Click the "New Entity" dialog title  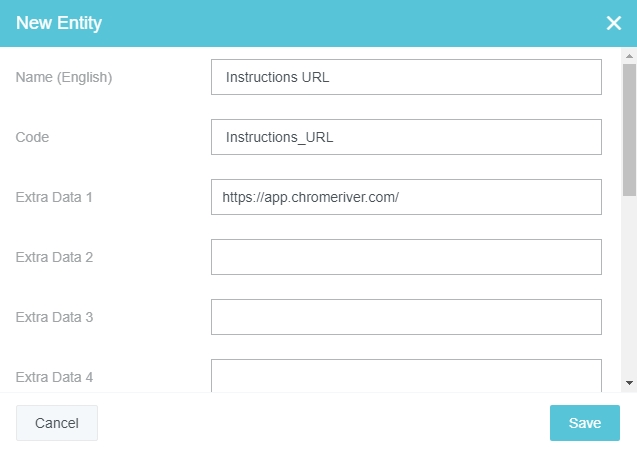[x=58, y=22]
